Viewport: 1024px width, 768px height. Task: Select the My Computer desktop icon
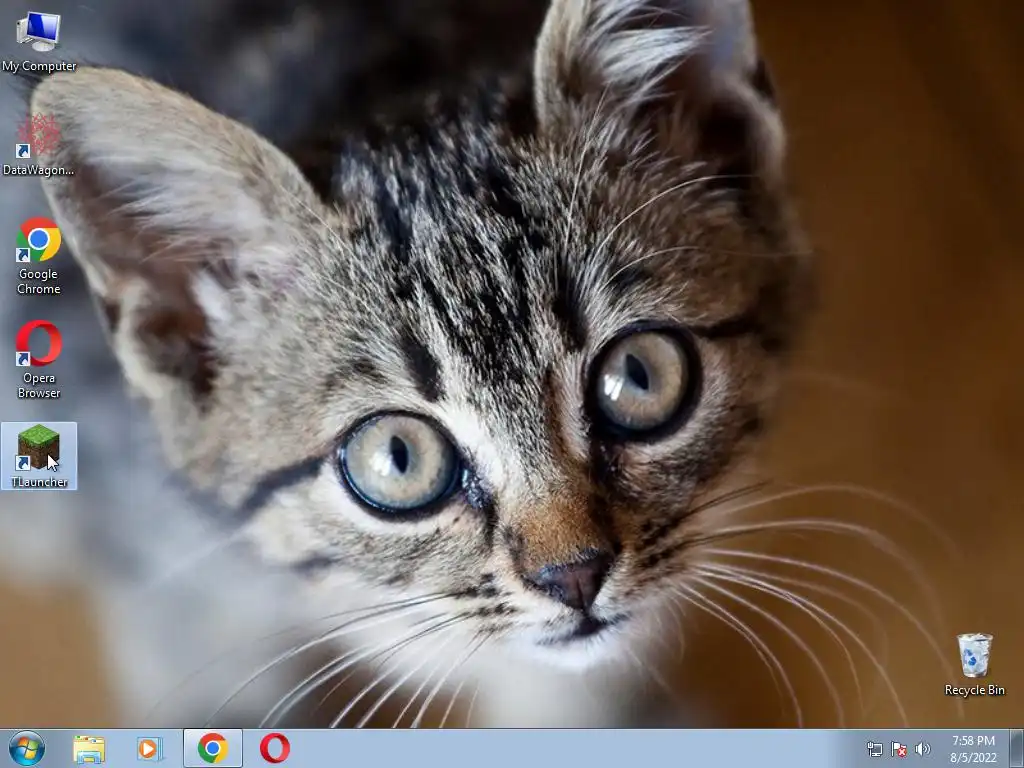39,41
